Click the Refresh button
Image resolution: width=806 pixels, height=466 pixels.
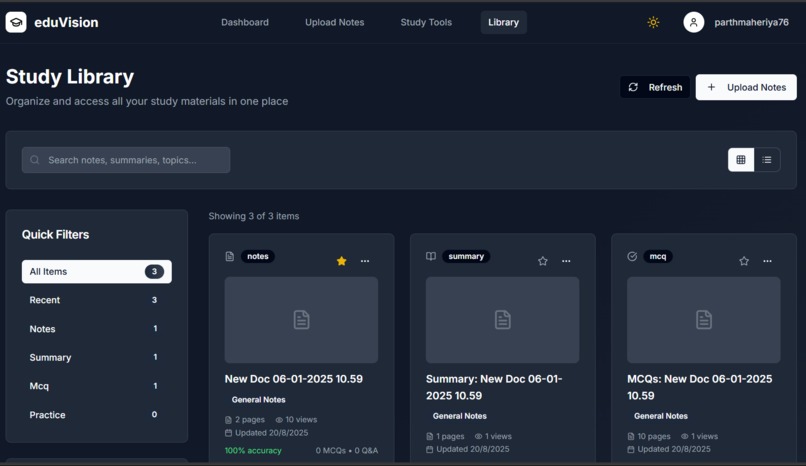click(x=655, y=87)
